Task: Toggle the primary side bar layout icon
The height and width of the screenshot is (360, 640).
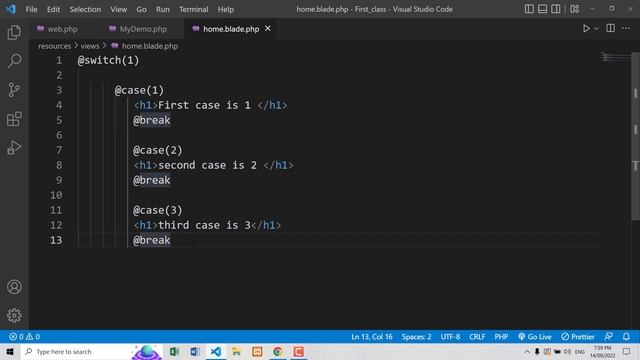Action: [x=529, y=9]
